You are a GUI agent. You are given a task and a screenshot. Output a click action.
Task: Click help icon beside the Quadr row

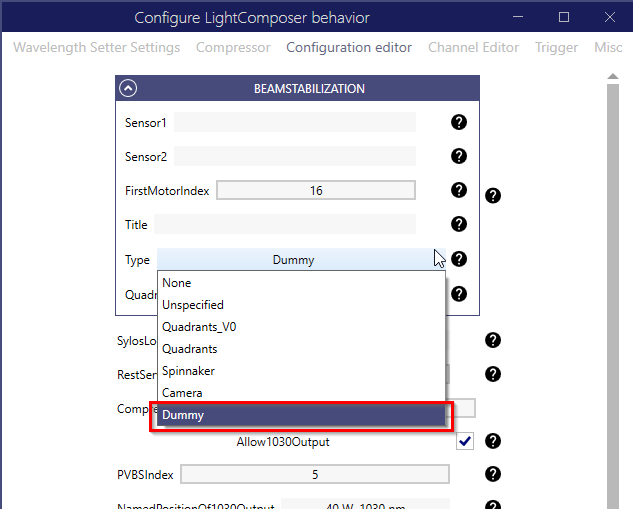pos(459,294)
